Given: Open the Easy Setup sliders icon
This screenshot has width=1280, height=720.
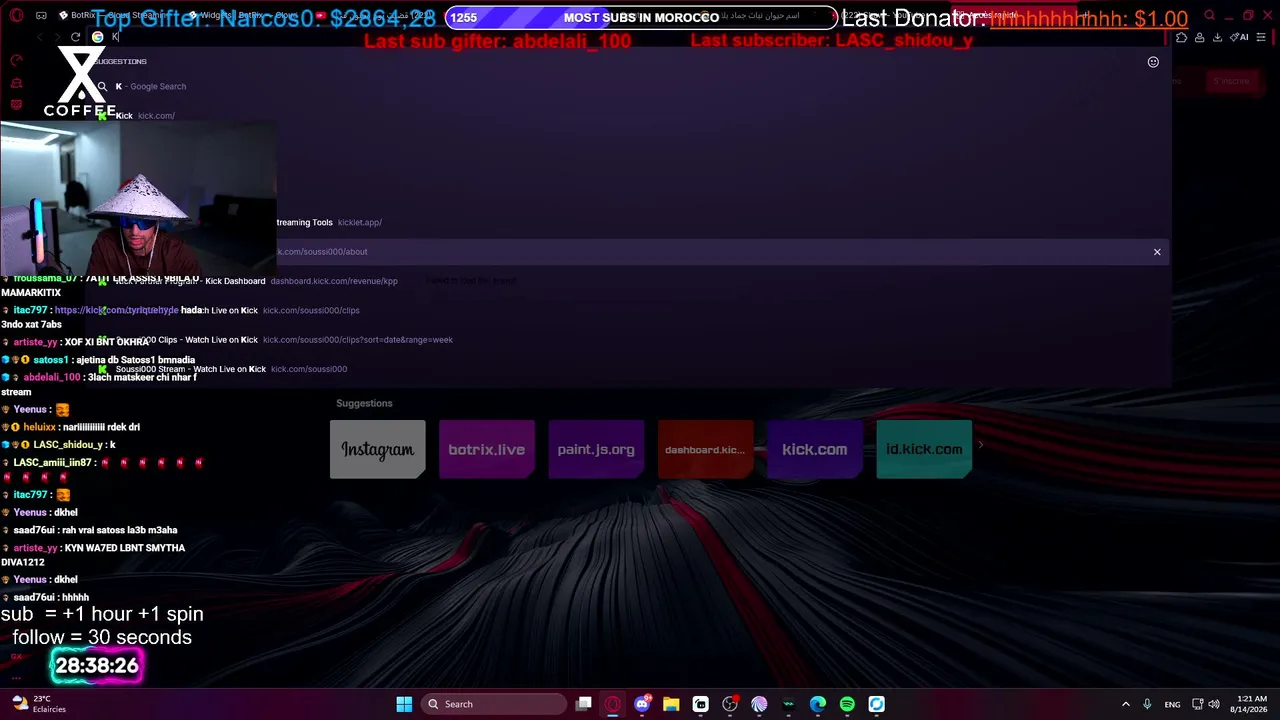Looking at the screenshot, I should pos(1261,38).
